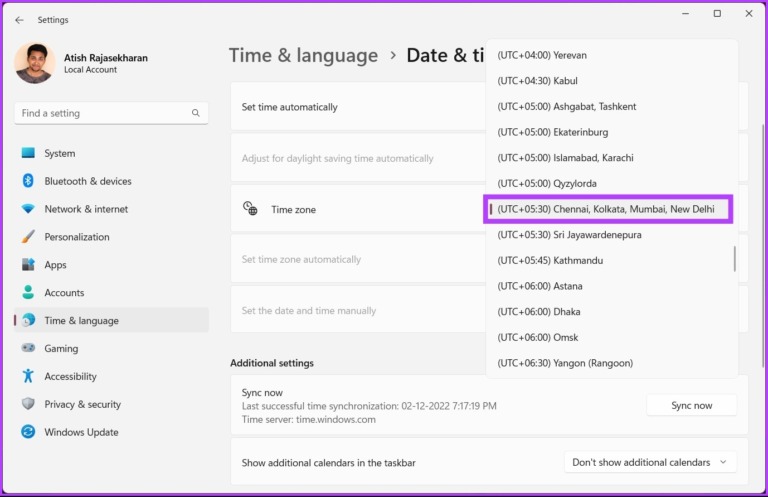This screenshot has width=768, height=497.
Task: Choose (UTC+06:00) Omsk
Action: tap(611, 337)
